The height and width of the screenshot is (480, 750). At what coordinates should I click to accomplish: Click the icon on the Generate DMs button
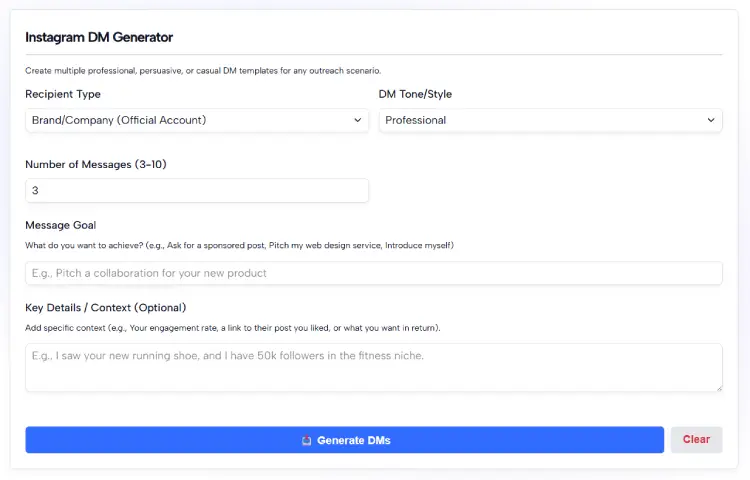coord(307,440)
